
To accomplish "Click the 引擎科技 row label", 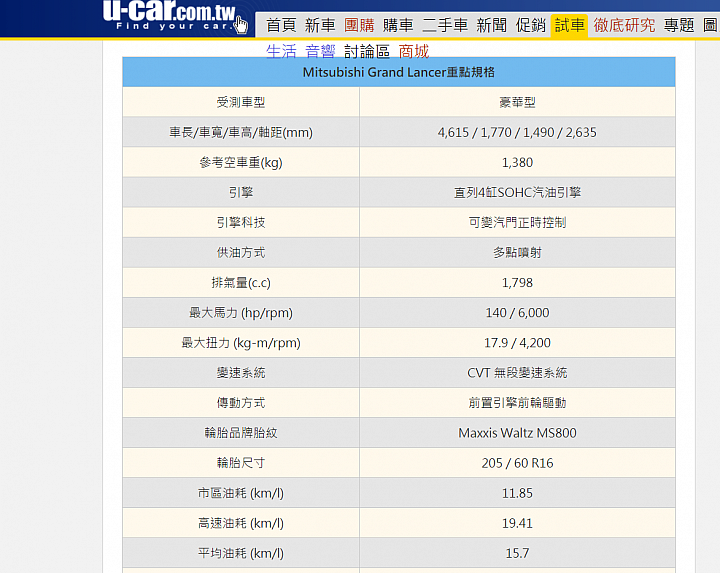I will pyautogui.click(x=241, y=223).
